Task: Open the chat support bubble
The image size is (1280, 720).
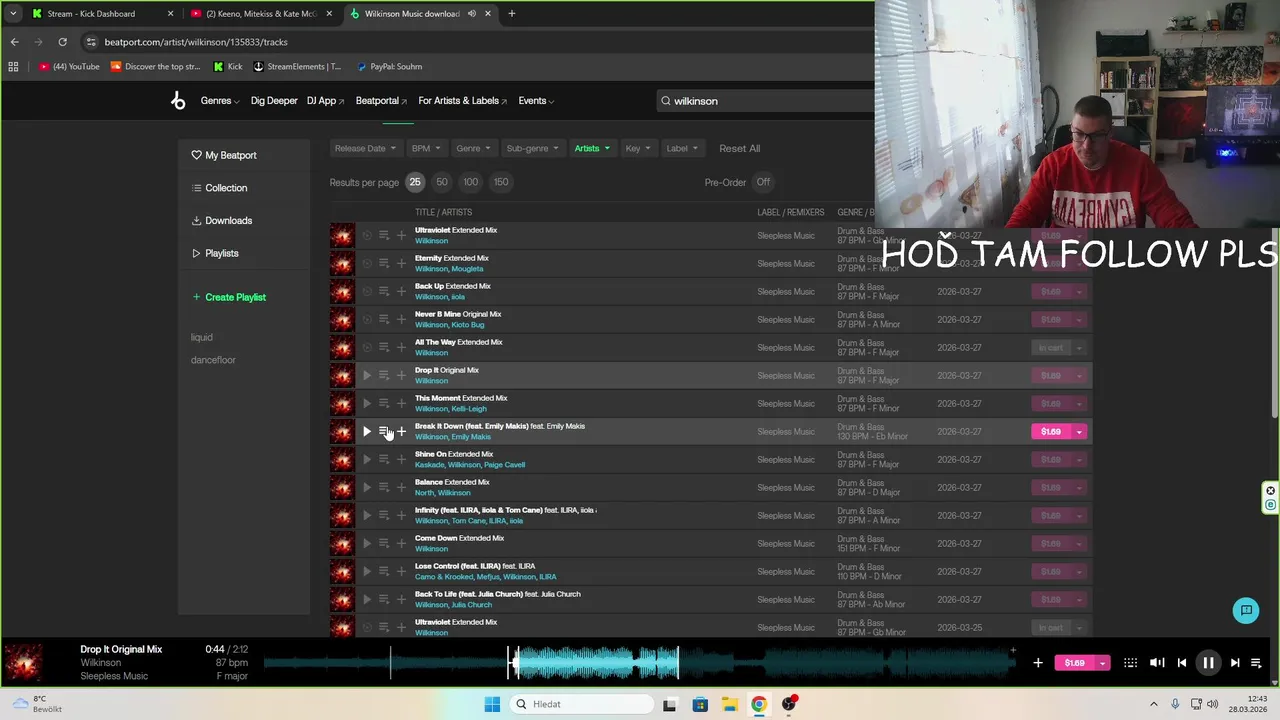Action: [x=1246, y=610]
